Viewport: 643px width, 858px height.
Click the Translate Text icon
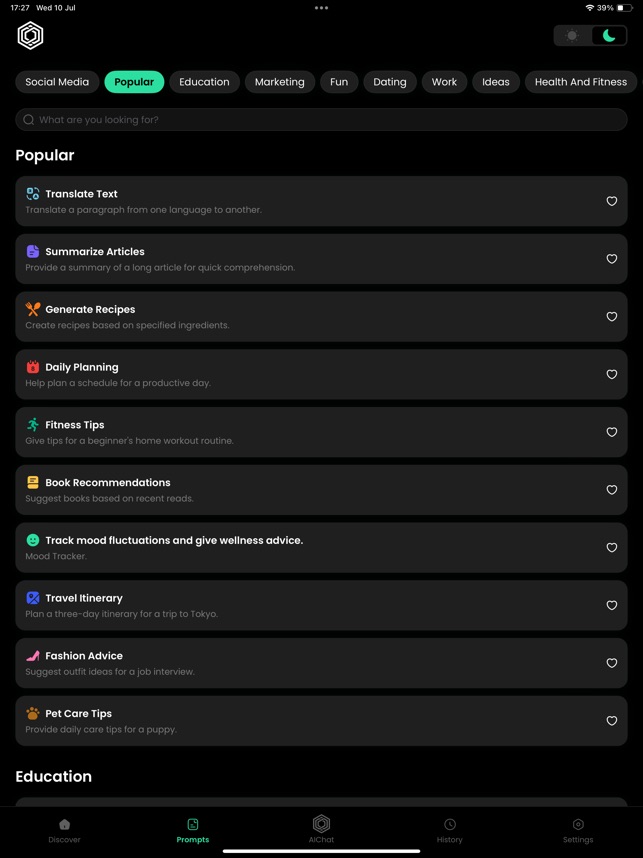[33, 194]
